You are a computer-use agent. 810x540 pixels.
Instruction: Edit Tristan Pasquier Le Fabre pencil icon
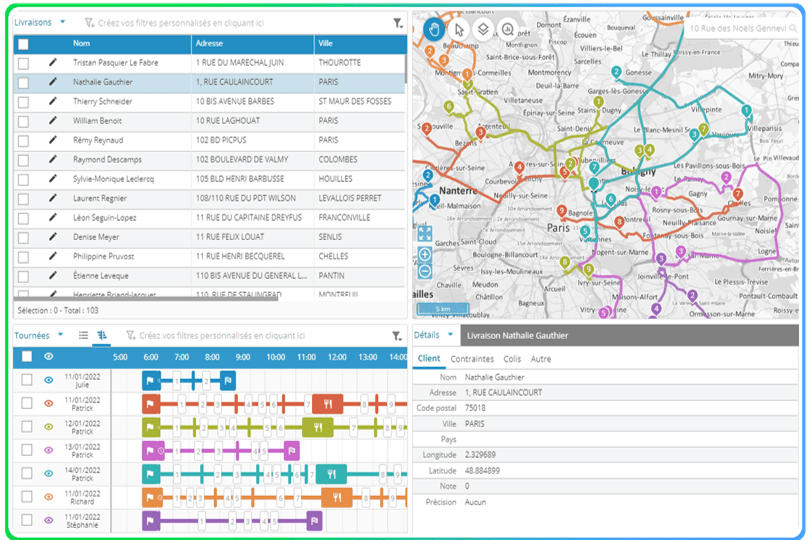click(52, 63)
